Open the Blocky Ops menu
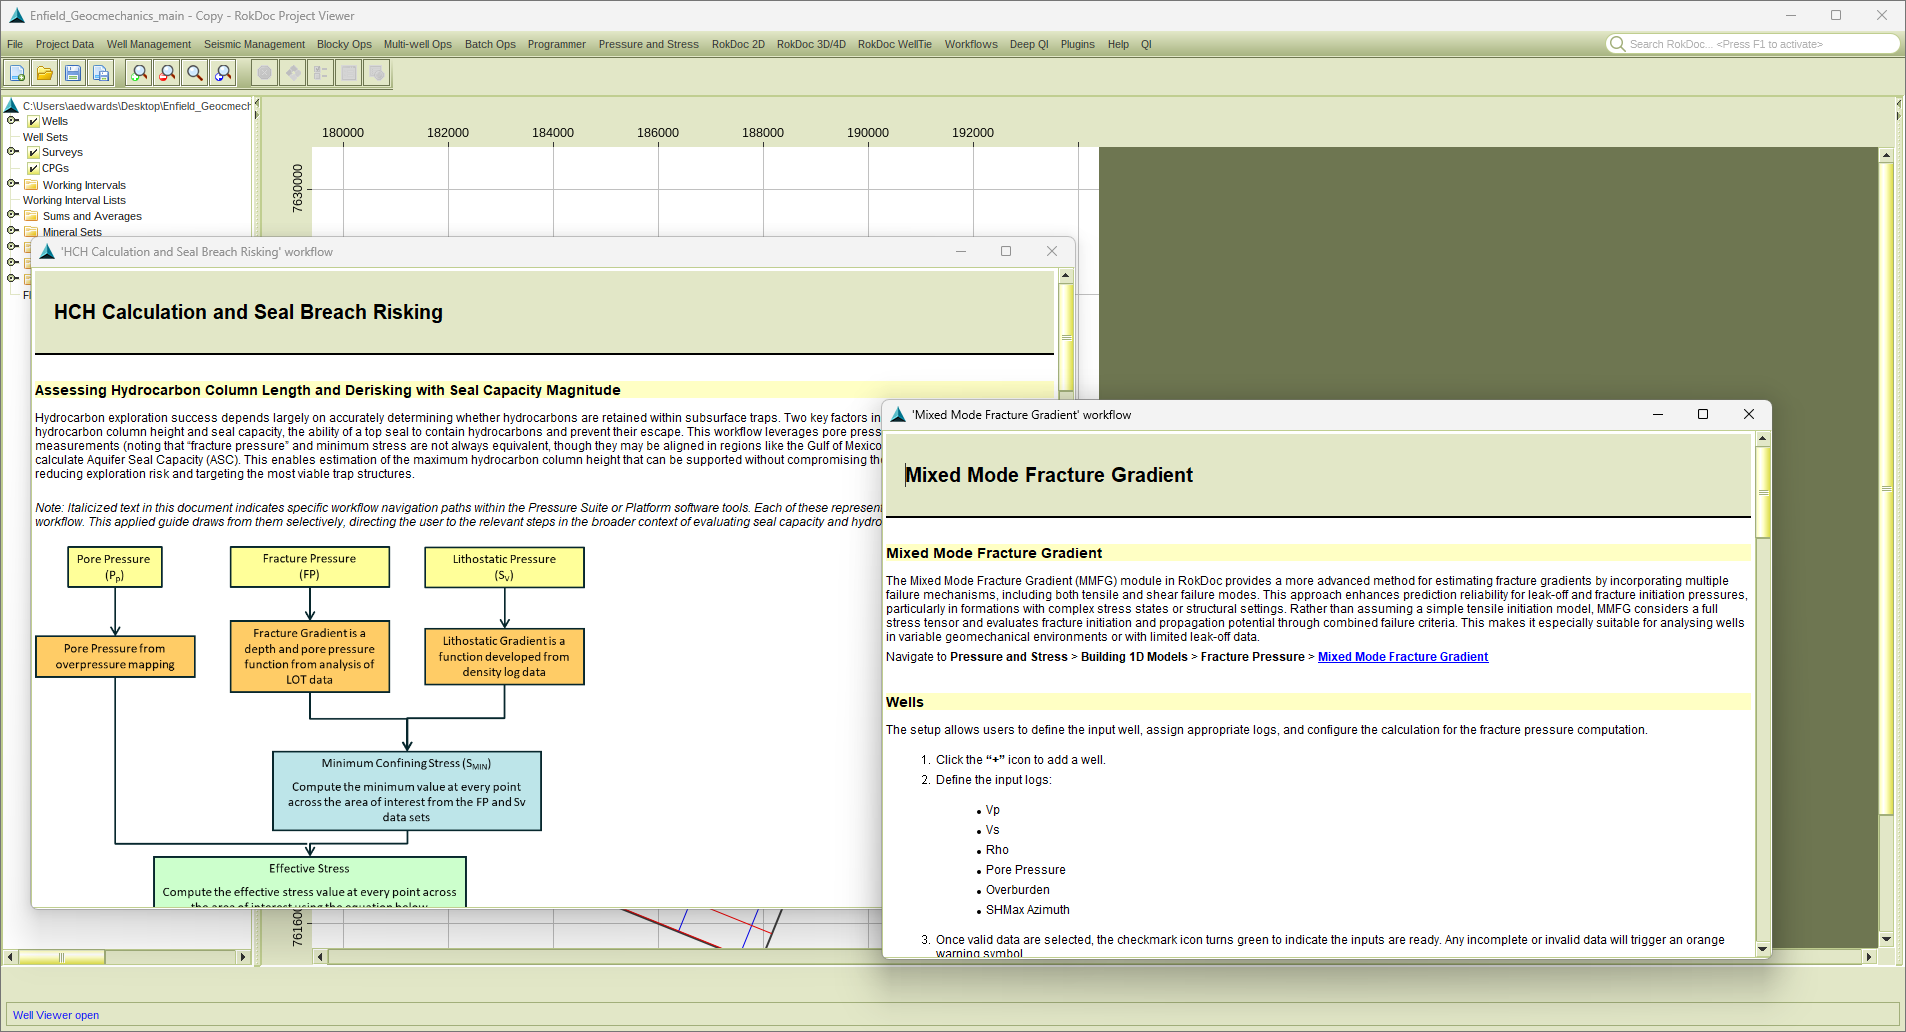The height and width of the screenshot is (1032, 1906). [344, 44]
